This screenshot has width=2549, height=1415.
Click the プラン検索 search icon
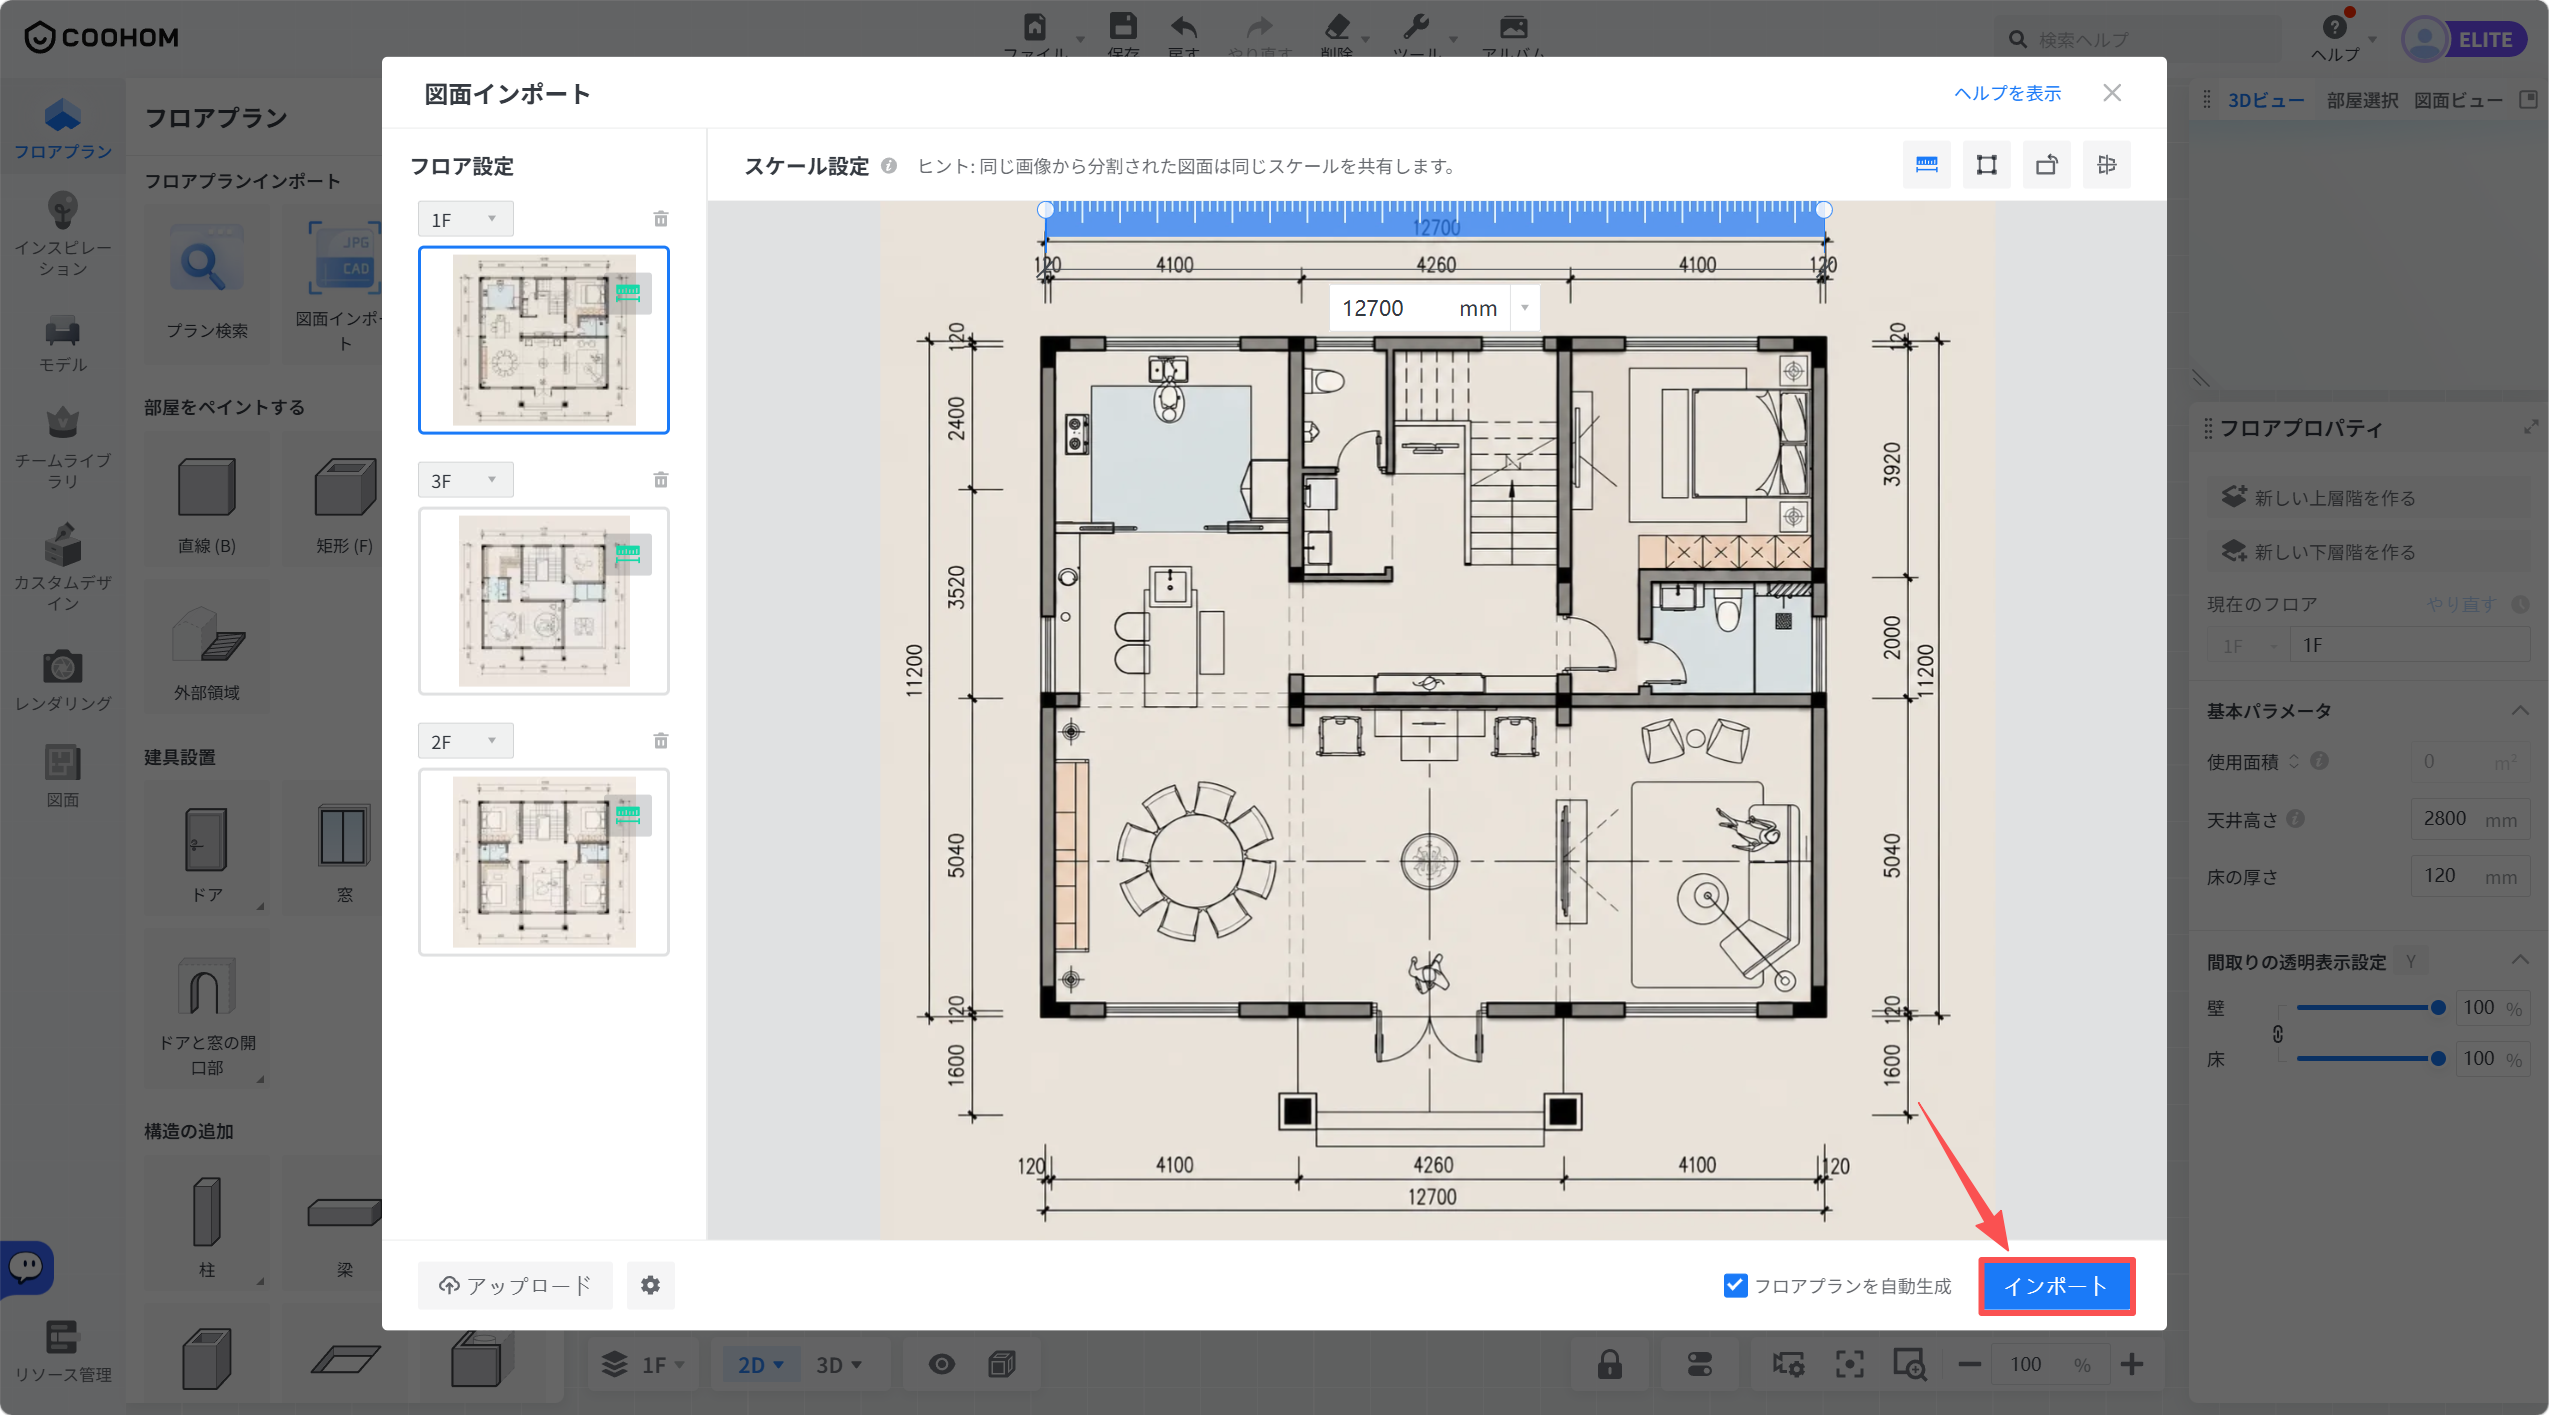pyautogui.click(x=206, y=258)
